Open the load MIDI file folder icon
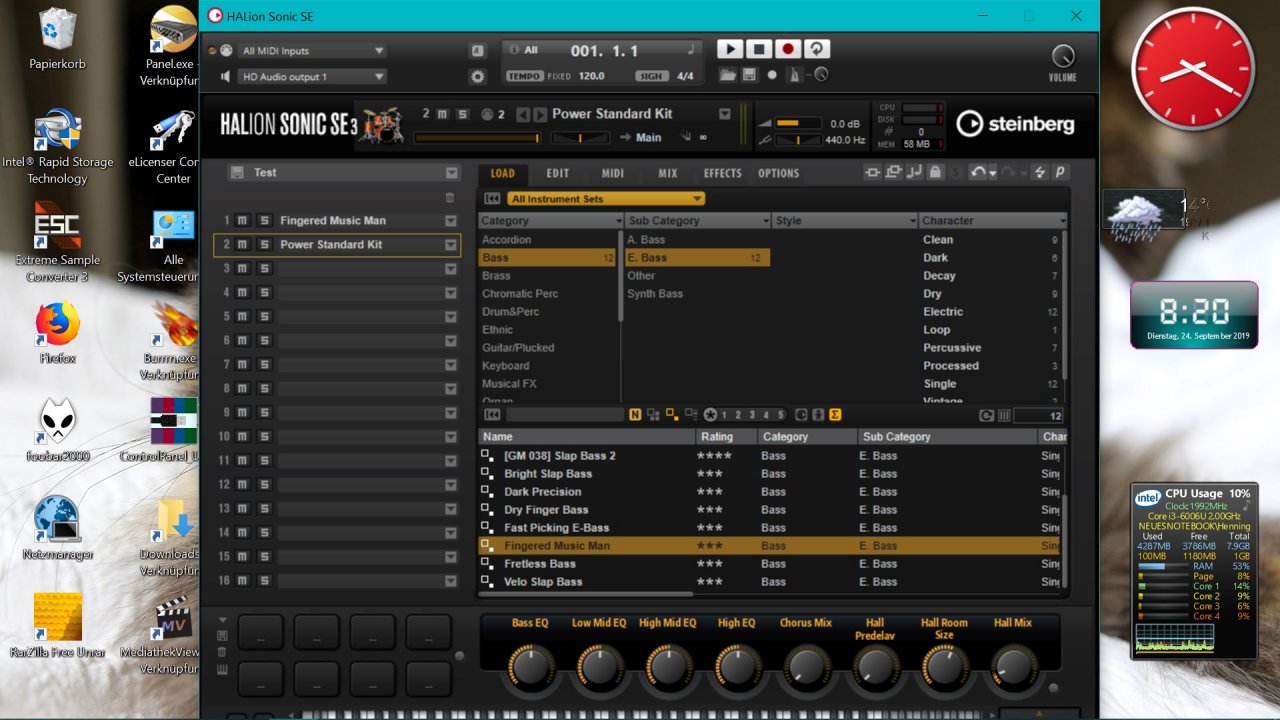Image resolution: width=1280 pixels, height=720 pixels. pos(728,75)
